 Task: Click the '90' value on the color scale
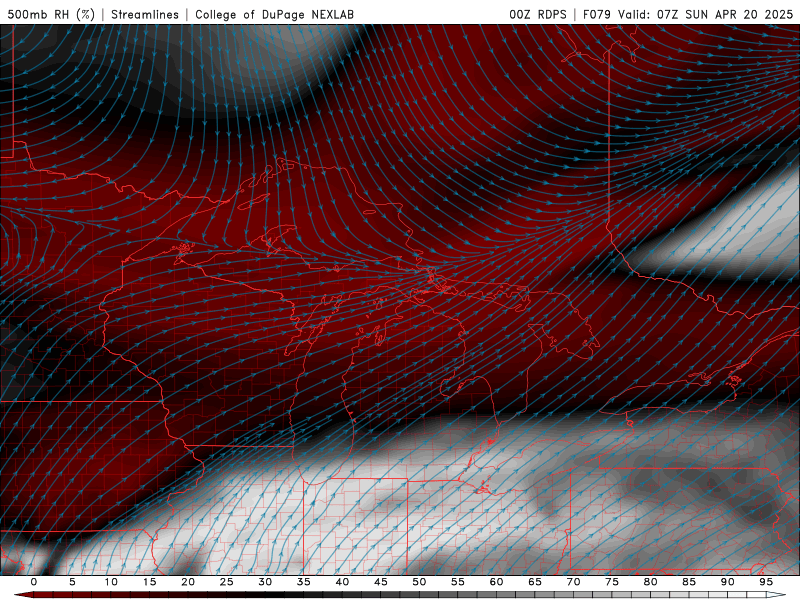pos(727,582)
